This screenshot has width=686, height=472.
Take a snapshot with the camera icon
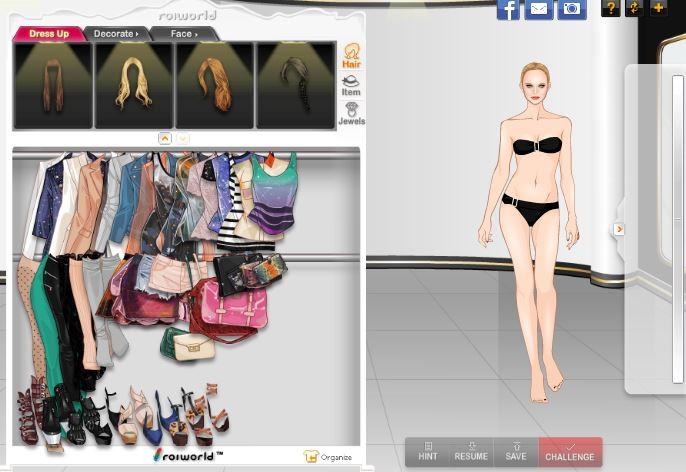pos(571,9)
